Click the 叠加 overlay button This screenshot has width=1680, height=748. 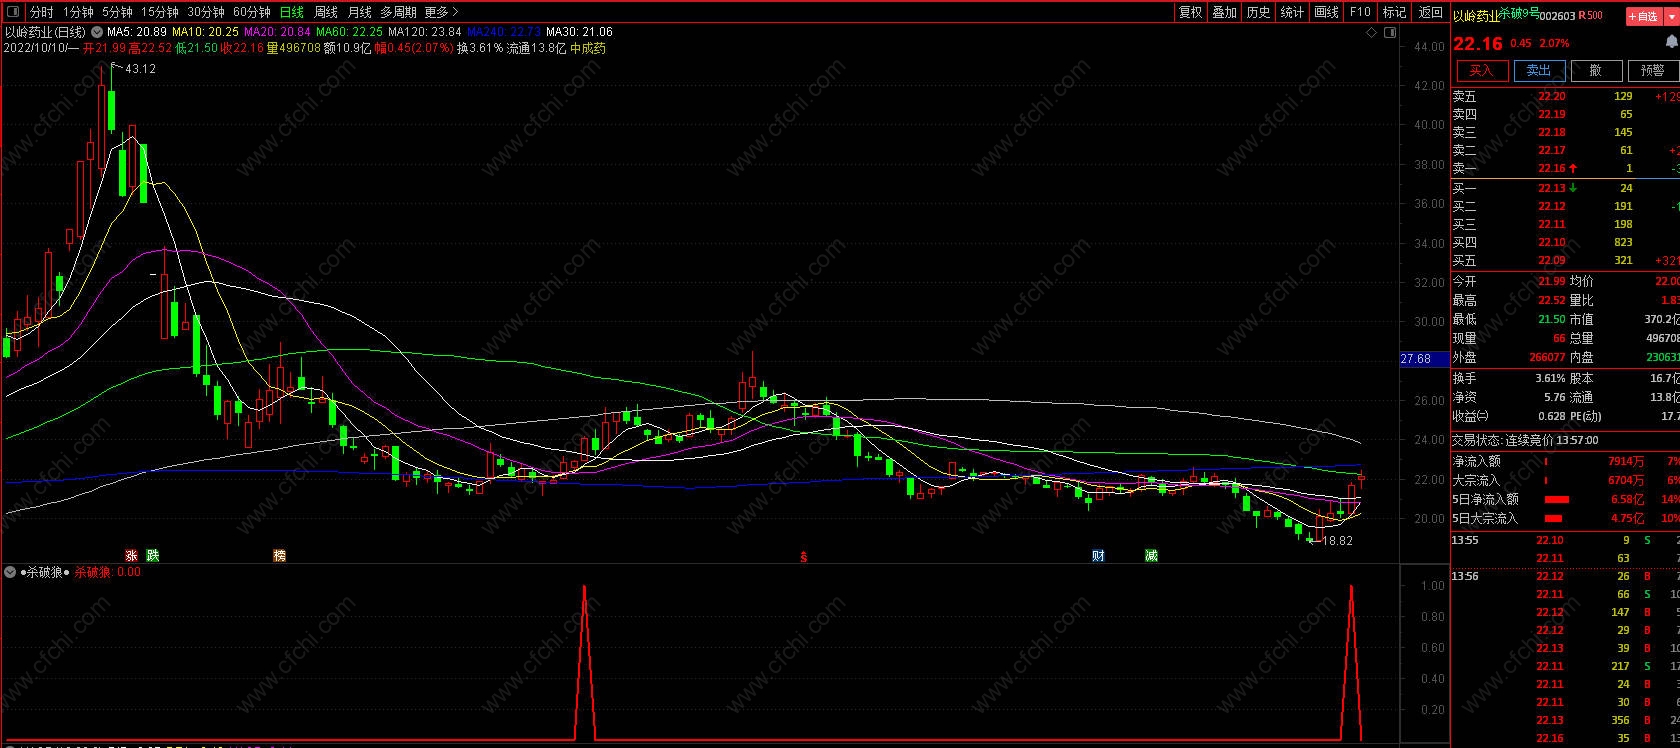point(1224,12)
